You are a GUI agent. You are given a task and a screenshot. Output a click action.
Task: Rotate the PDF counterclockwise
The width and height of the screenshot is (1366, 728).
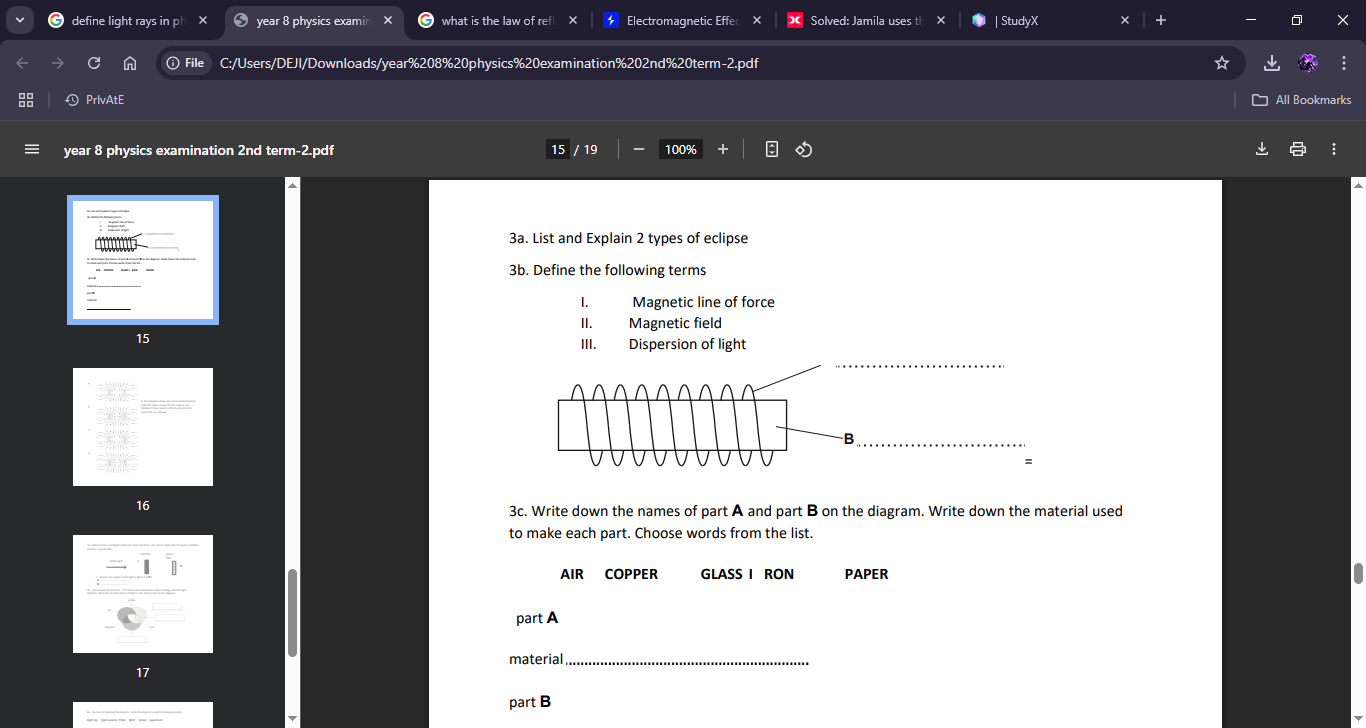[804, 148]
